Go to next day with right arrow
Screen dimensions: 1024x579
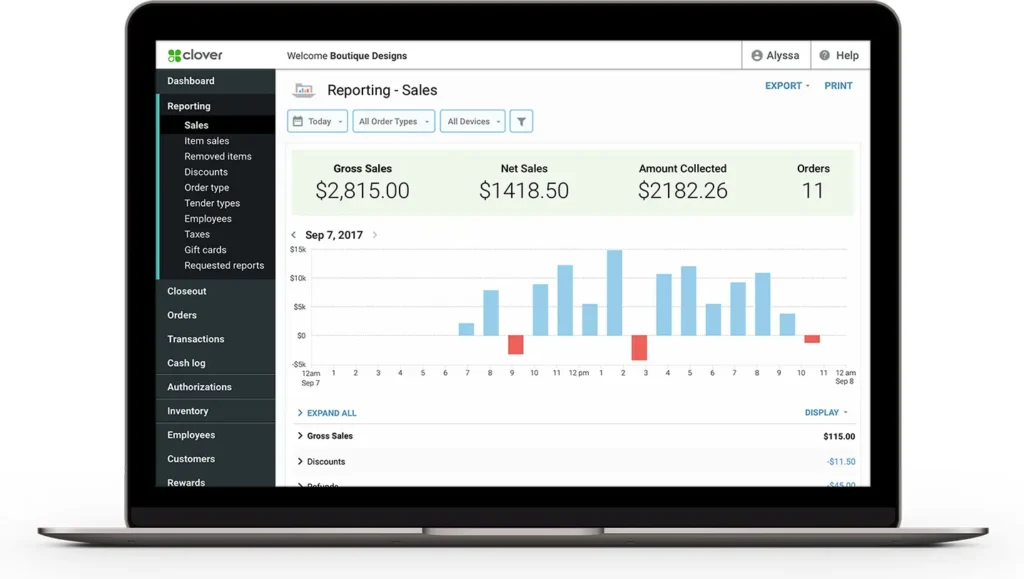pyautogui.click(x=375, y=235)
